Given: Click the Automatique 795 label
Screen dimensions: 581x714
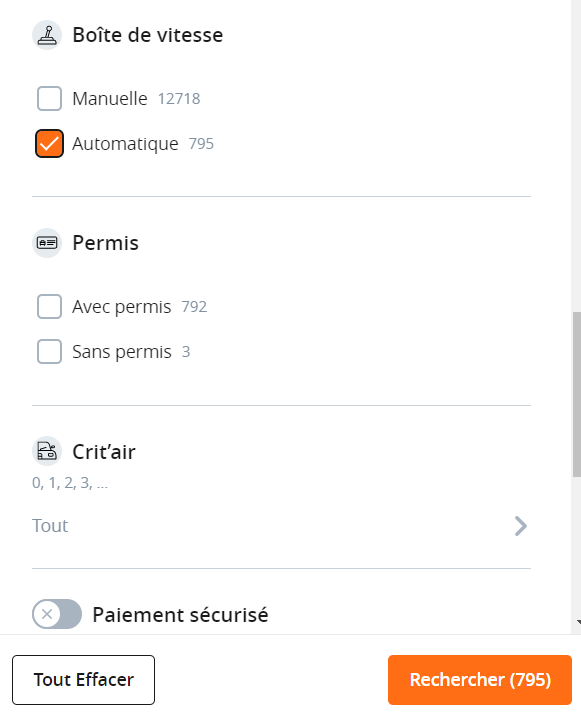Looking at the screenshot, I should pyautogui.click(x=143, y=144).
